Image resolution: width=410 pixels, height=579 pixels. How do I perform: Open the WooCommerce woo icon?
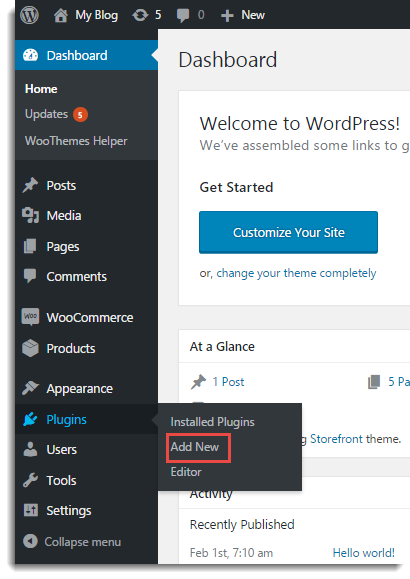pyautogui.click(x=30, y=317)
